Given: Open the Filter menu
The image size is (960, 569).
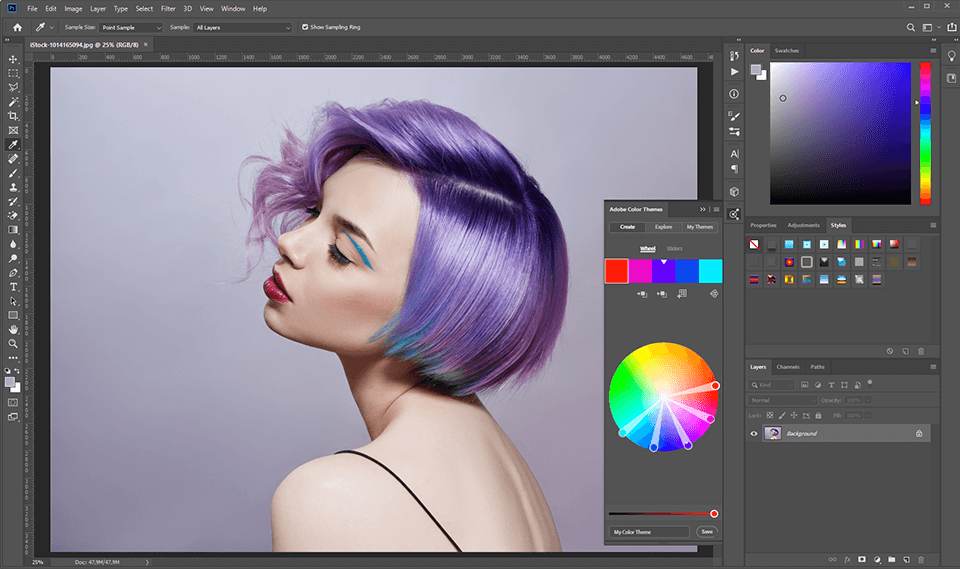Looking at the screenshot, I should click(x=168, y=8).
